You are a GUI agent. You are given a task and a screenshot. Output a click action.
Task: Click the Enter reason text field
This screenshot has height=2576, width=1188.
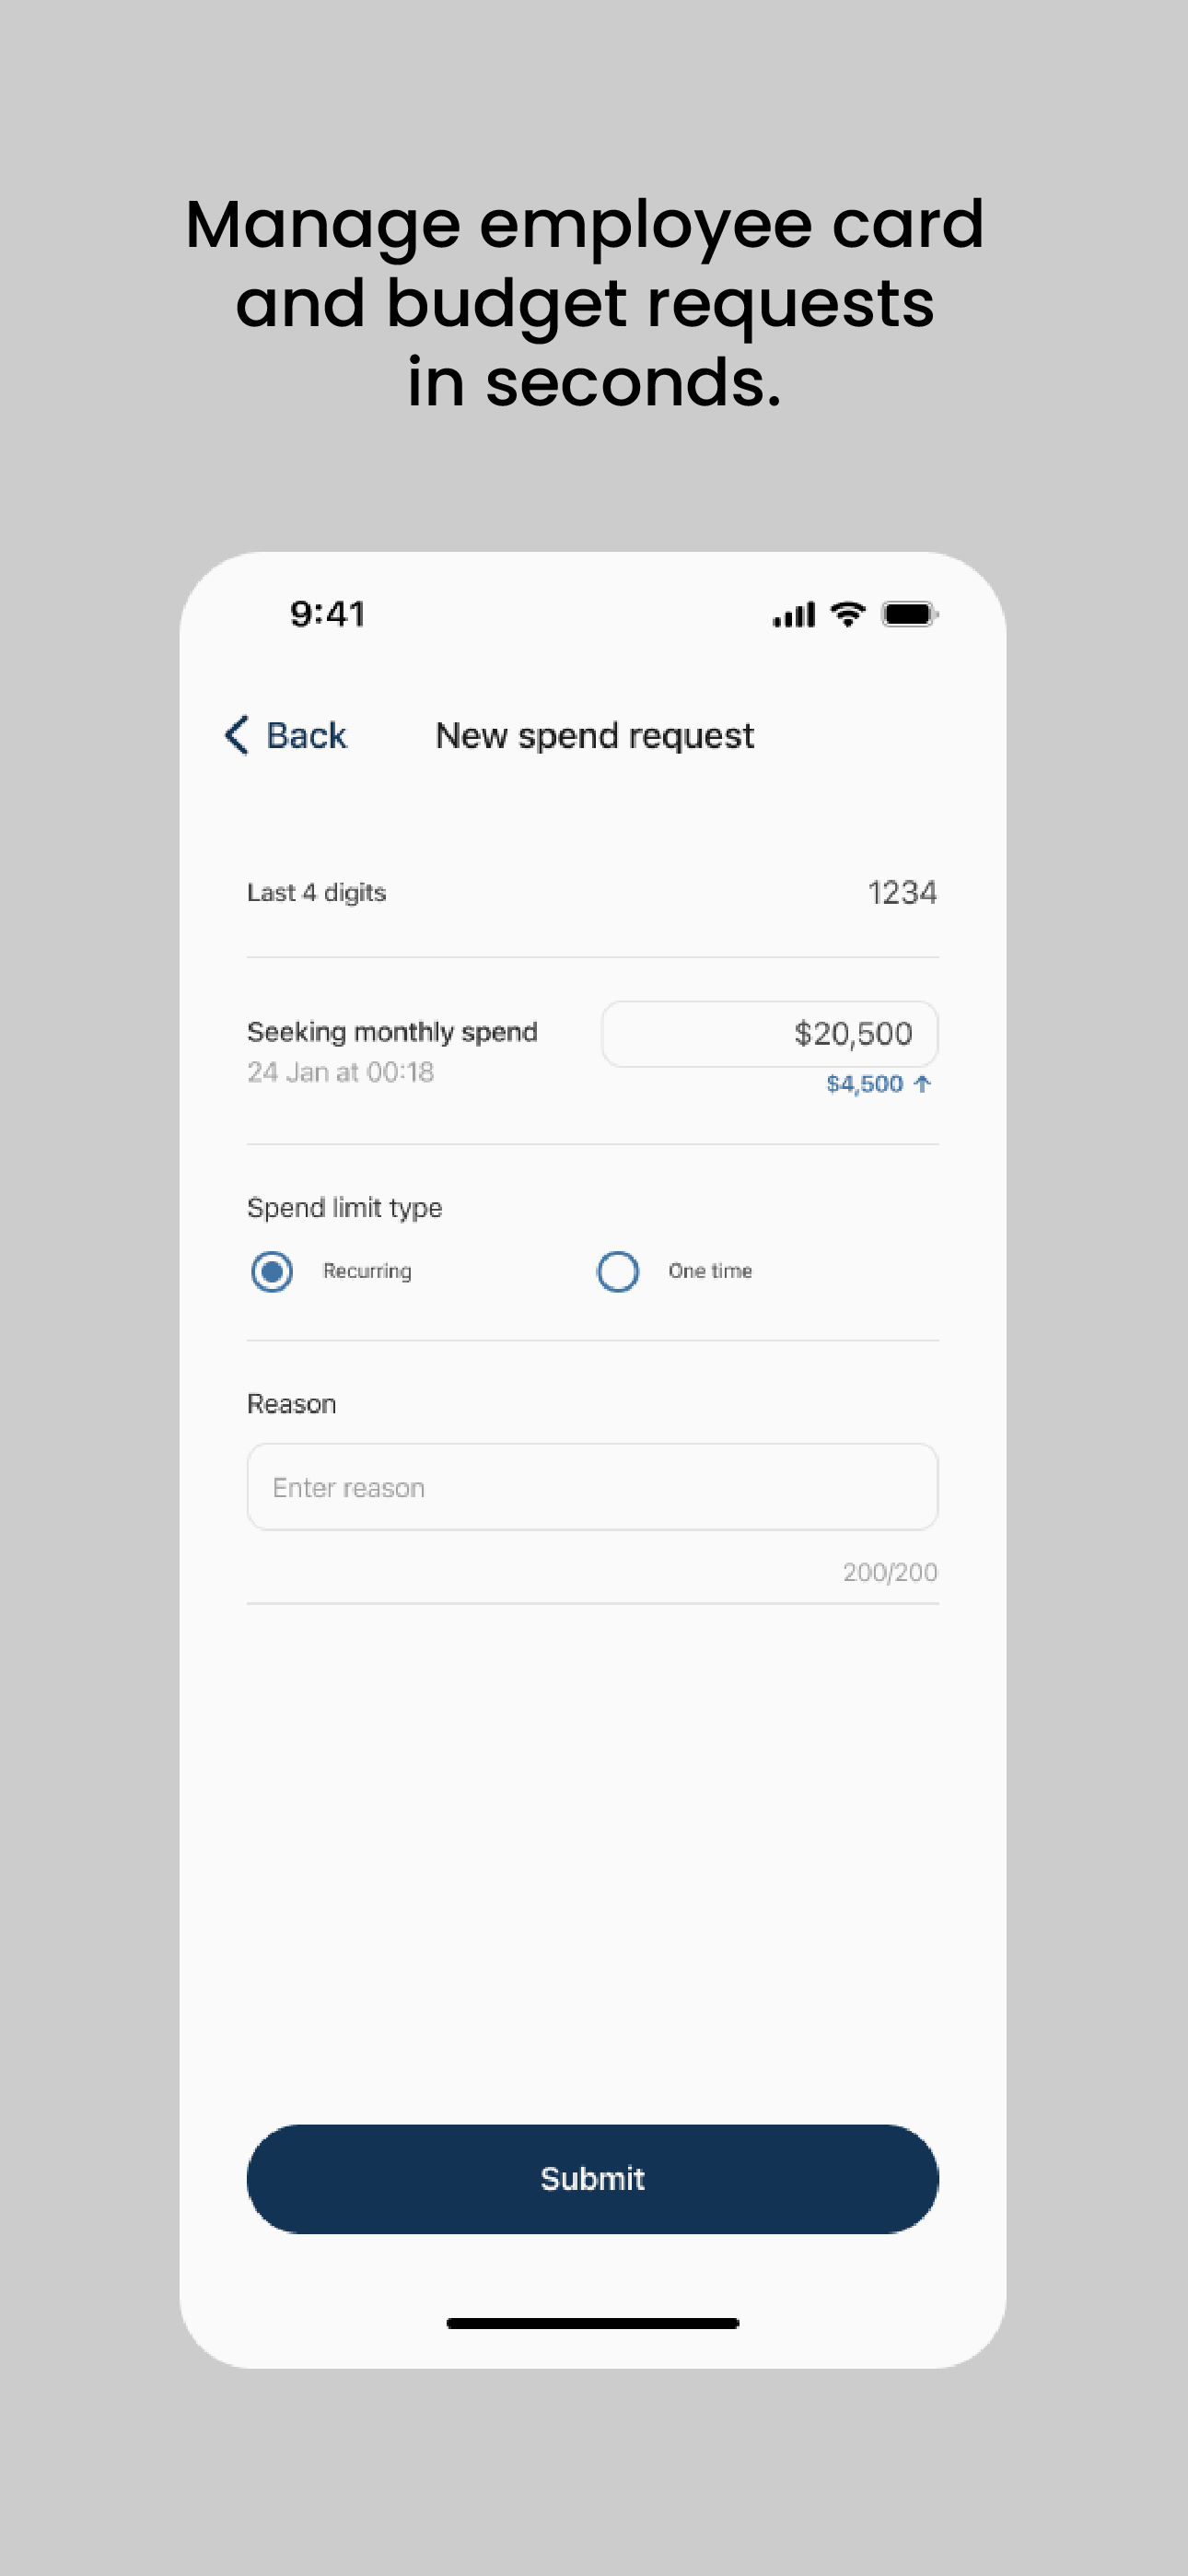pos(592,1487)
